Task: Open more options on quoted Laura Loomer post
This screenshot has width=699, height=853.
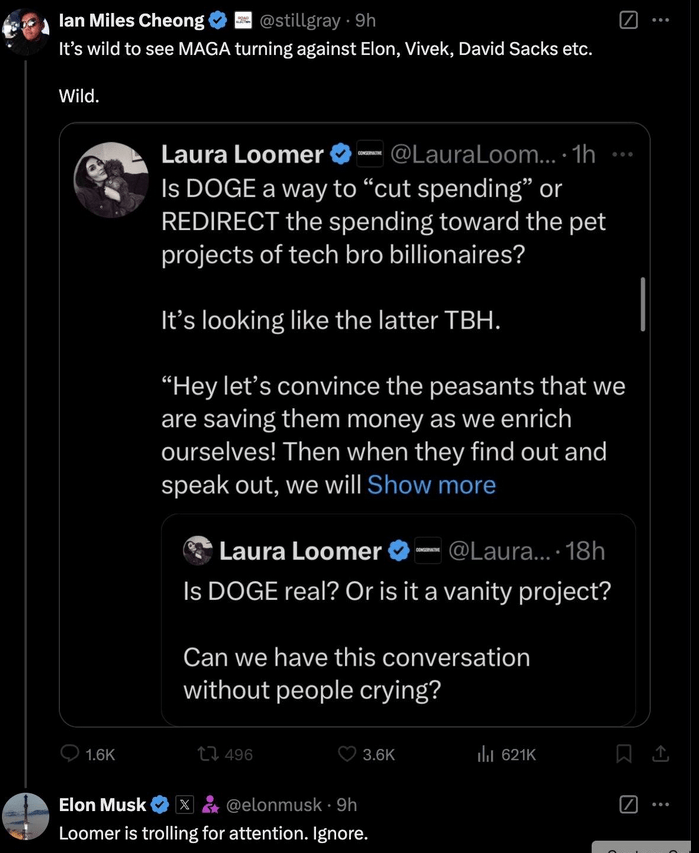Action: (622, 154)
